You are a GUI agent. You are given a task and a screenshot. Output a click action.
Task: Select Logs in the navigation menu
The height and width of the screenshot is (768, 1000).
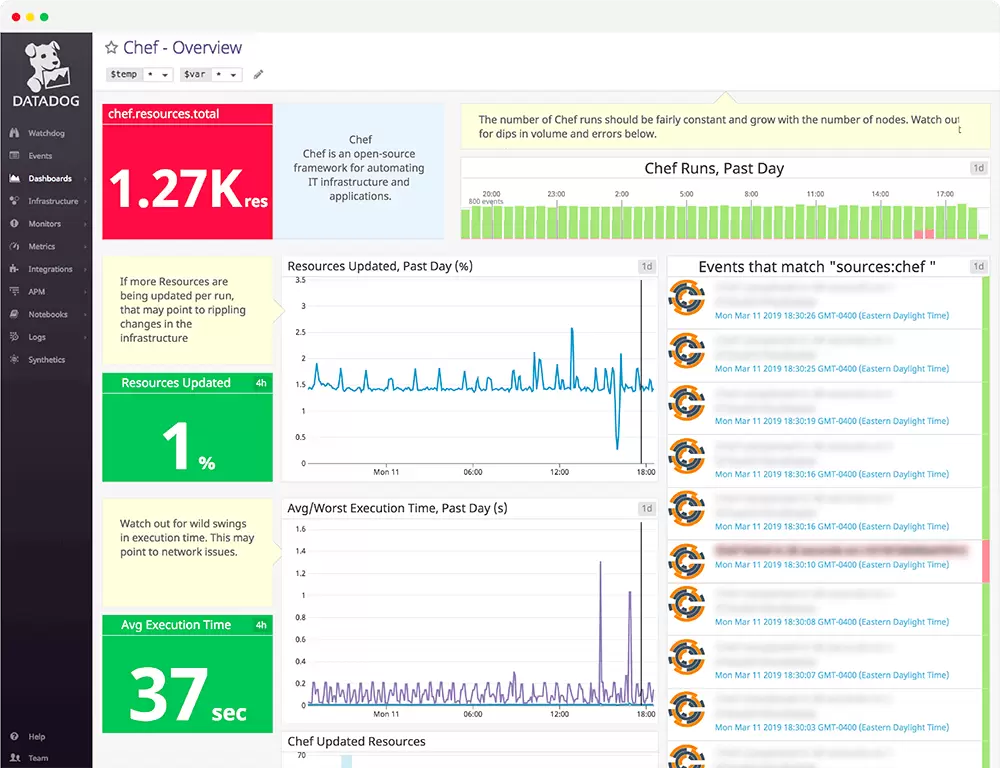click(x=13, y=336)
